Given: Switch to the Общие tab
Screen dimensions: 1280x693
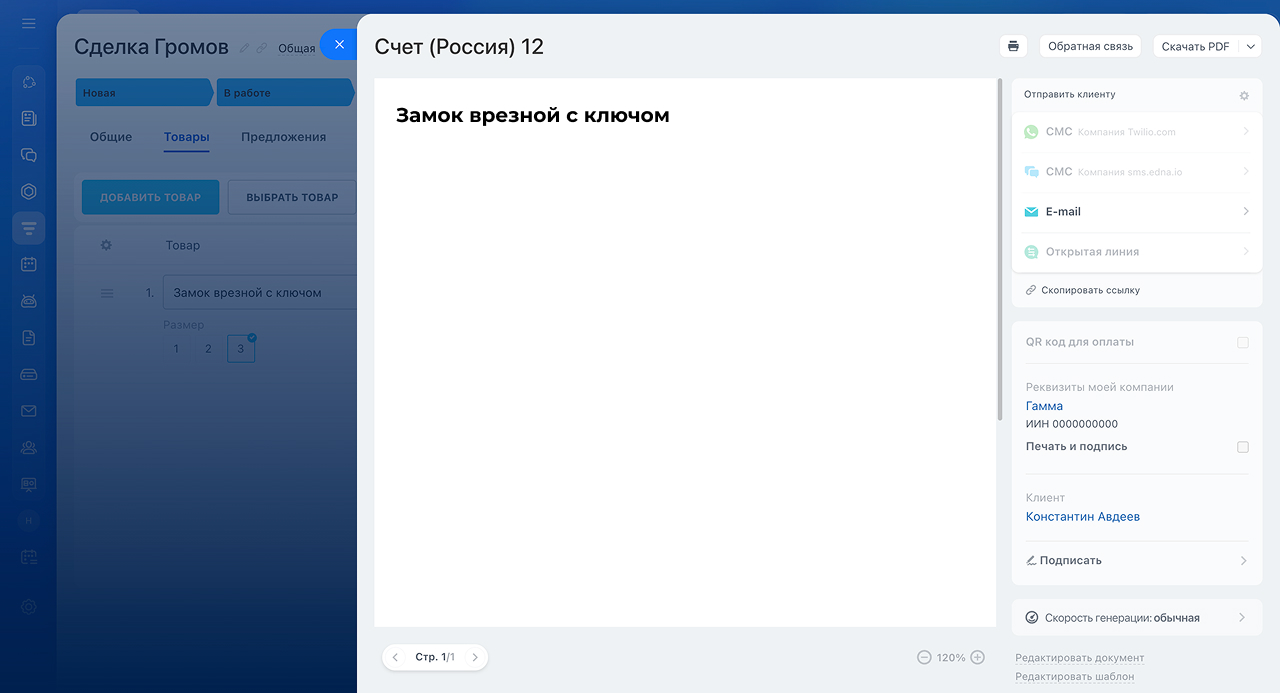Looking at the screenshot, I should click(x=111, y=137).
